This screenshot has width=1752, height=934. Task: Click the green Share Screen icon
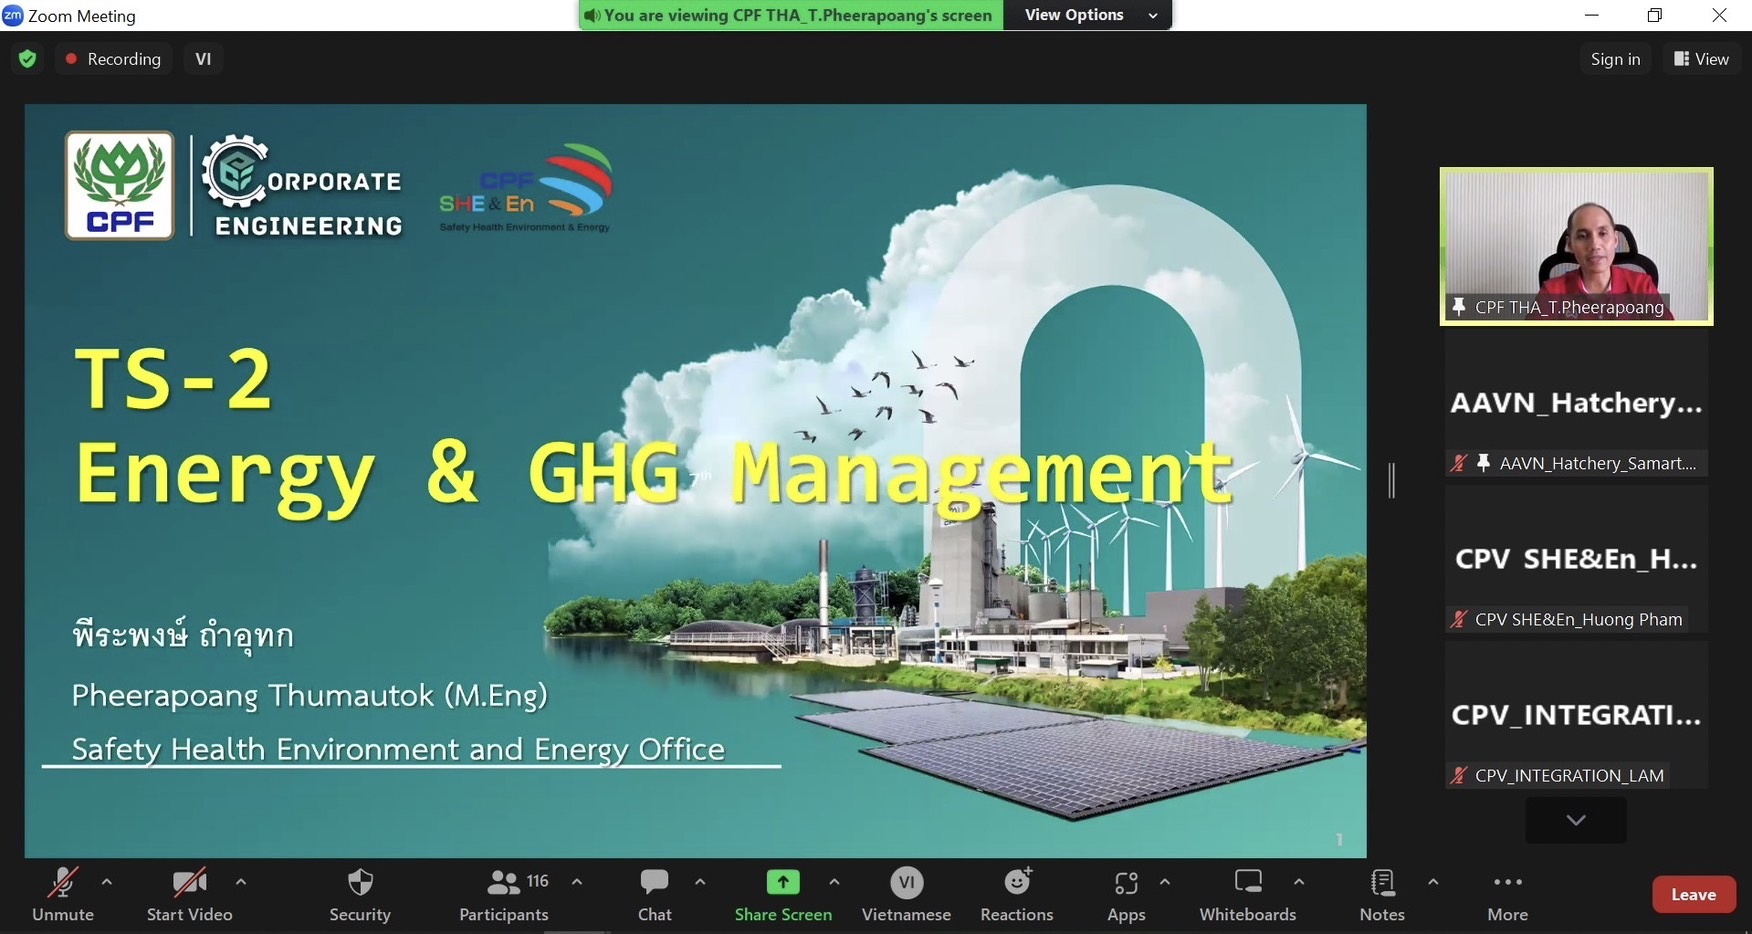tap(783, 883)
